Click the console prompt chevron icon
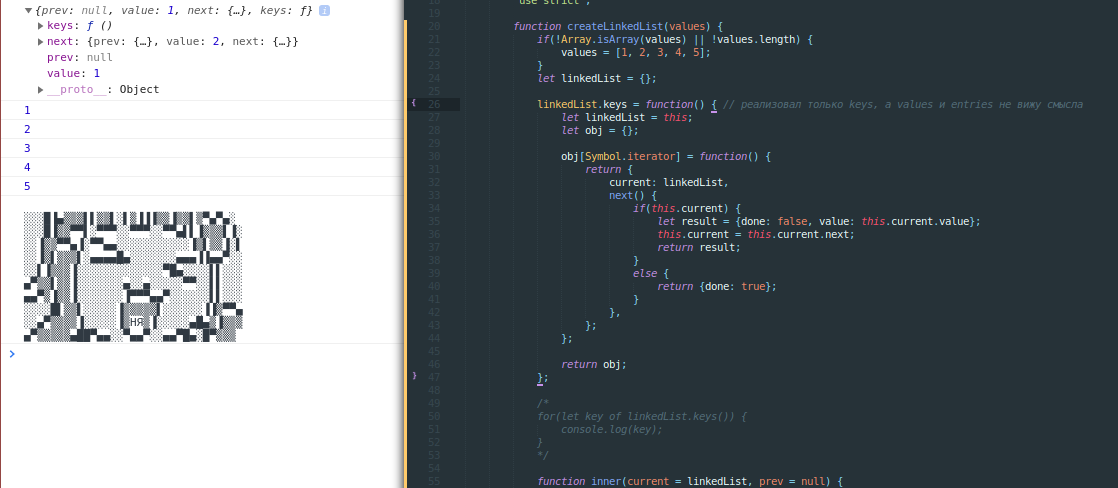This screenshot has height=488, width=1118. [12, 353]
